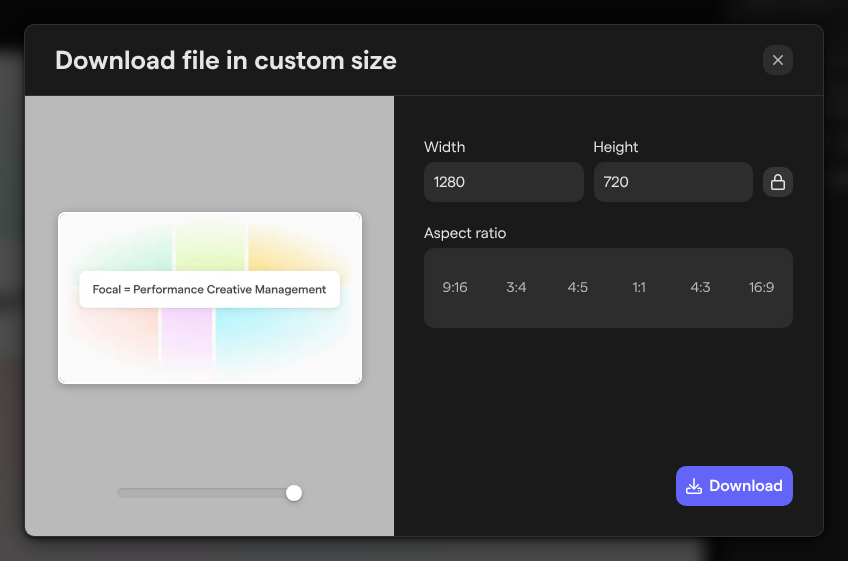This screenshot has width=848, height=561.
Task: Click the image preview thumbnail
Action: coord(210,298)
